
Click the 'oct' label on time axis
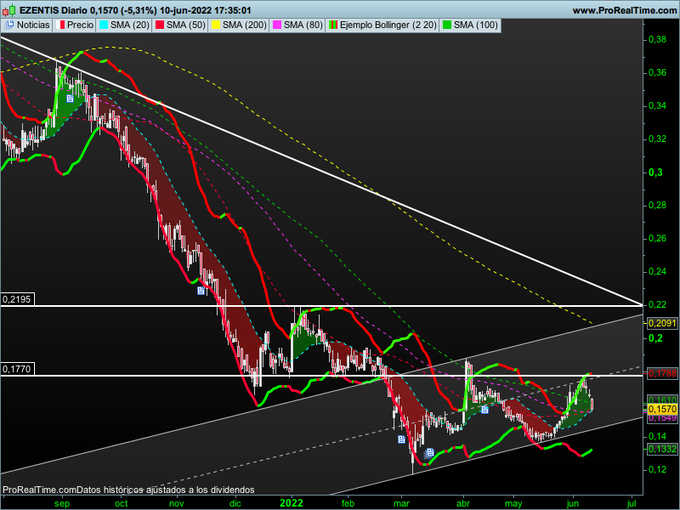(121, 503)
